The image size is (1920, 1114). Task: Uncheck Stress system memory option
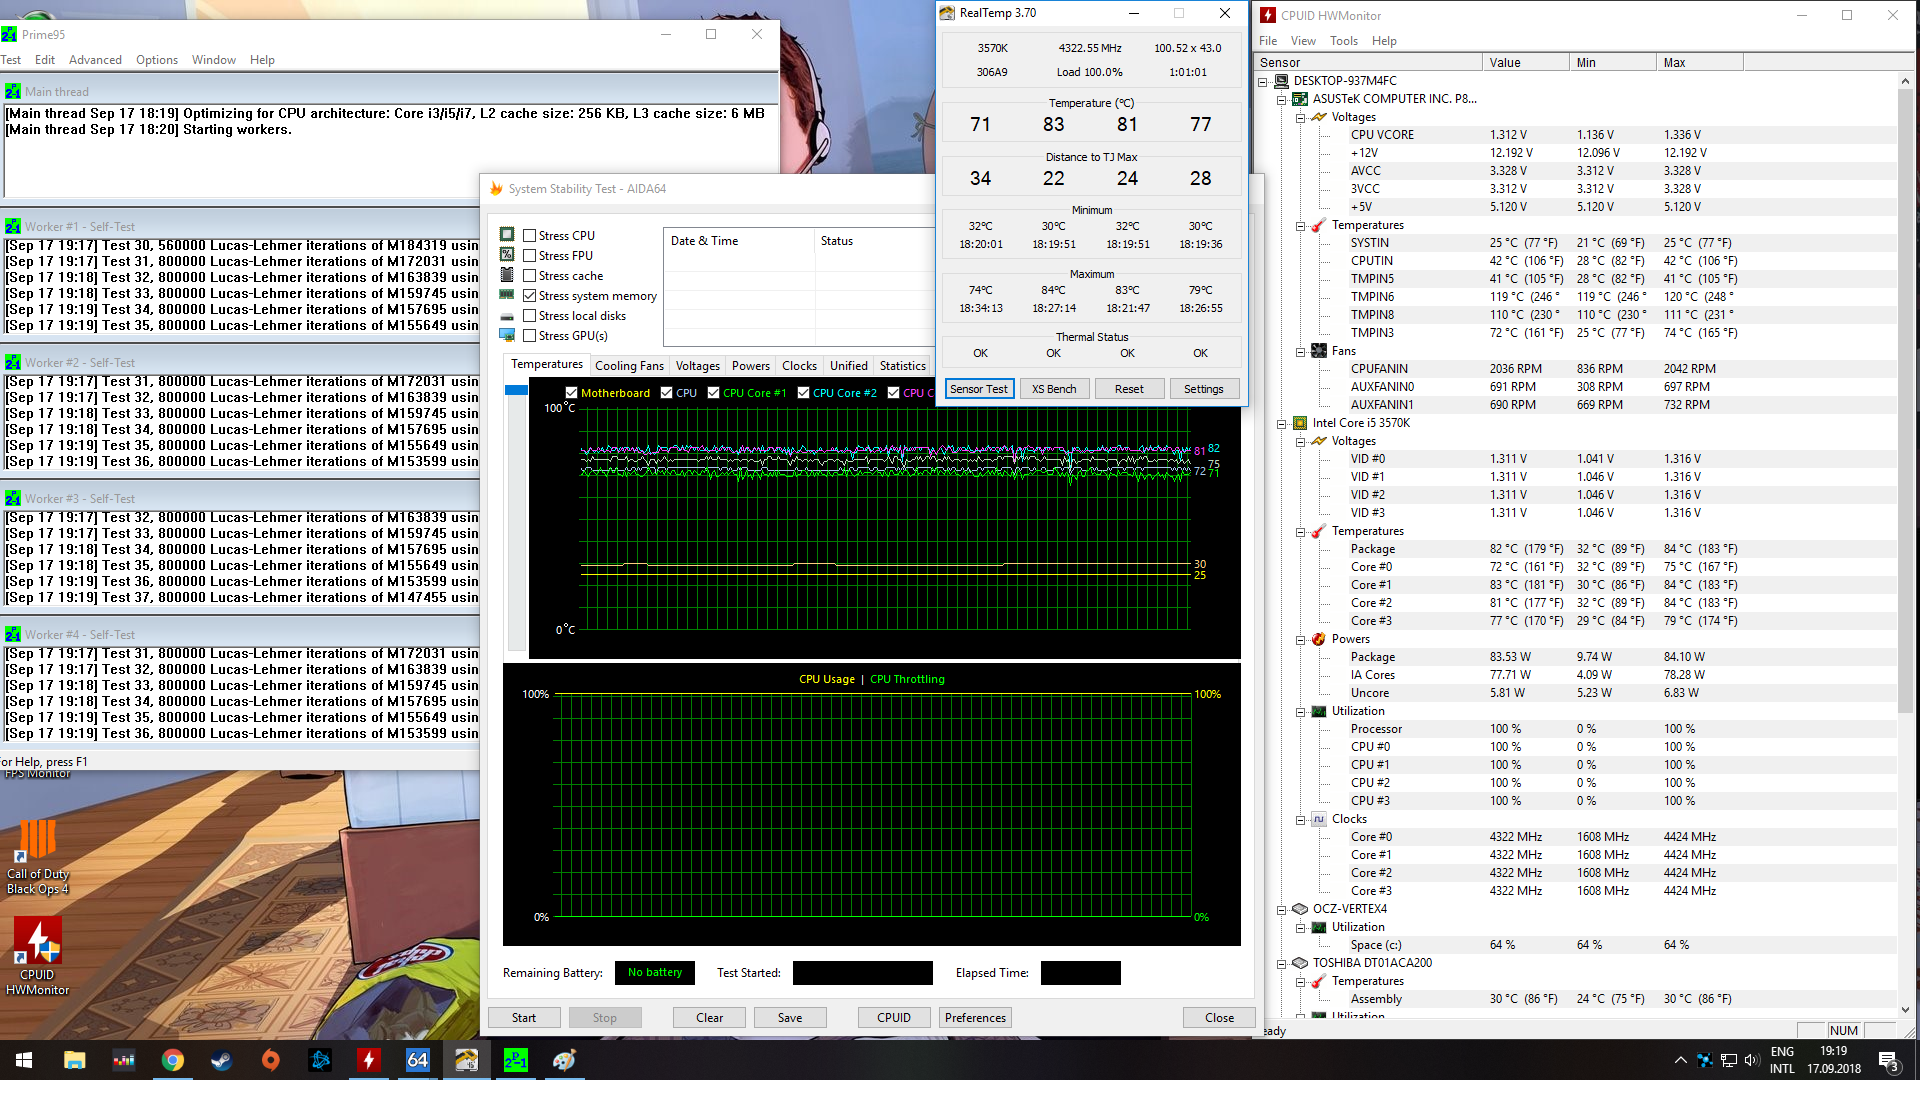(530, 296)
